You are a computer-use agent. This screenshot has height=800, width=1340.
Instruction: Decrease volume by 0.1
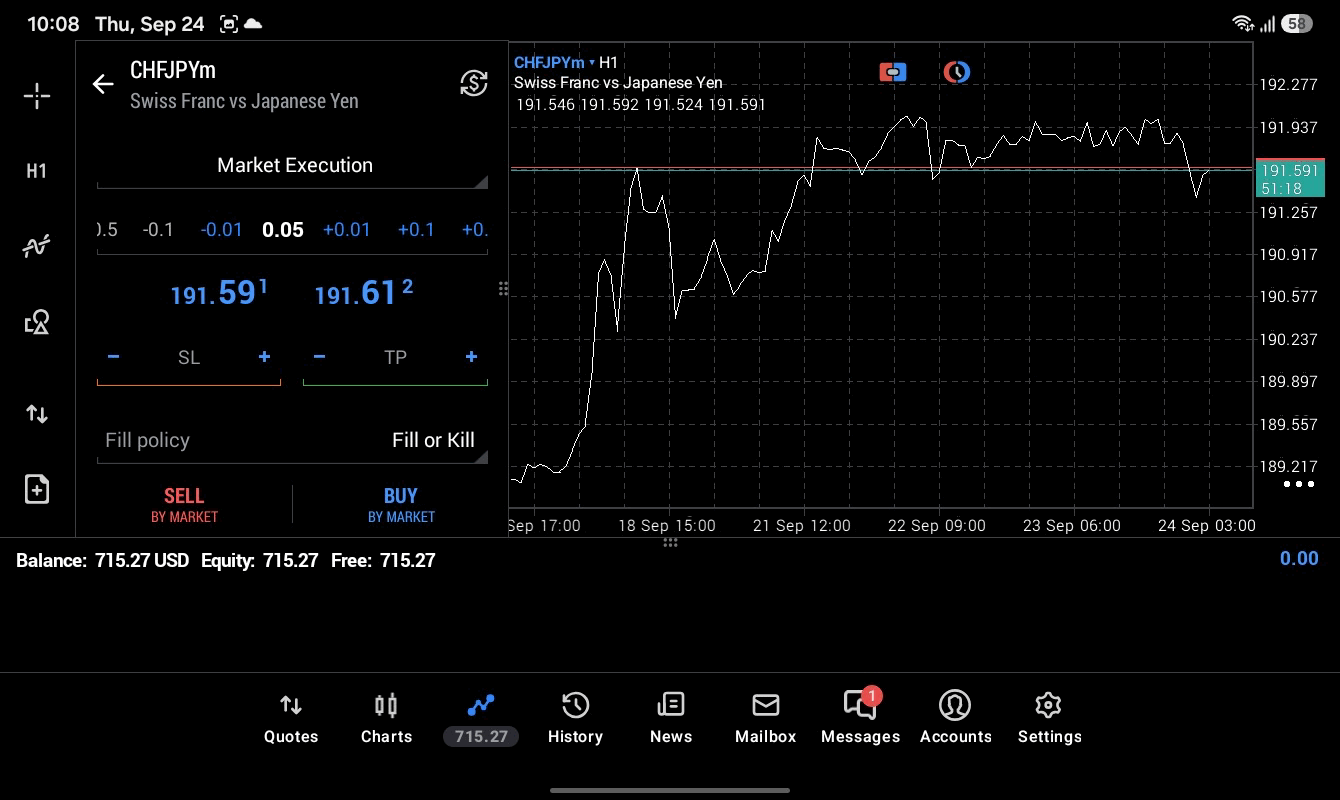[x=158, y=230]
